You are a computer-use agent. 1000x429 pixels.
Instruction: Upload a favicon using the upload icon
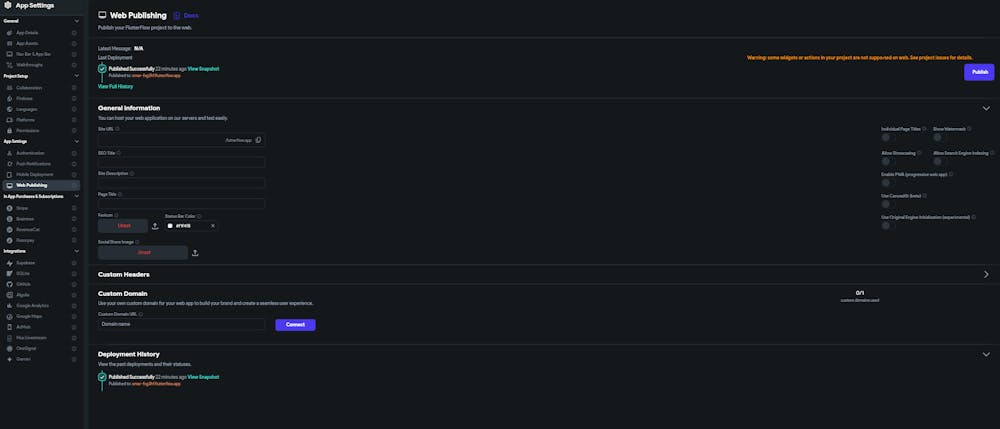155,226
